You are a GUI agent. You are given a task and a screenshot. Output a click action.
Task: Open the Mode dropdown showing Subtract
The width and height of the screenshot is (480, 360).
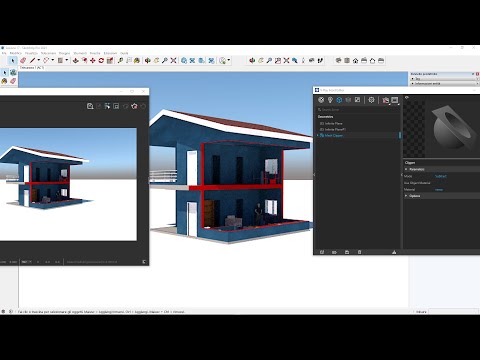(x=441, y=176)
